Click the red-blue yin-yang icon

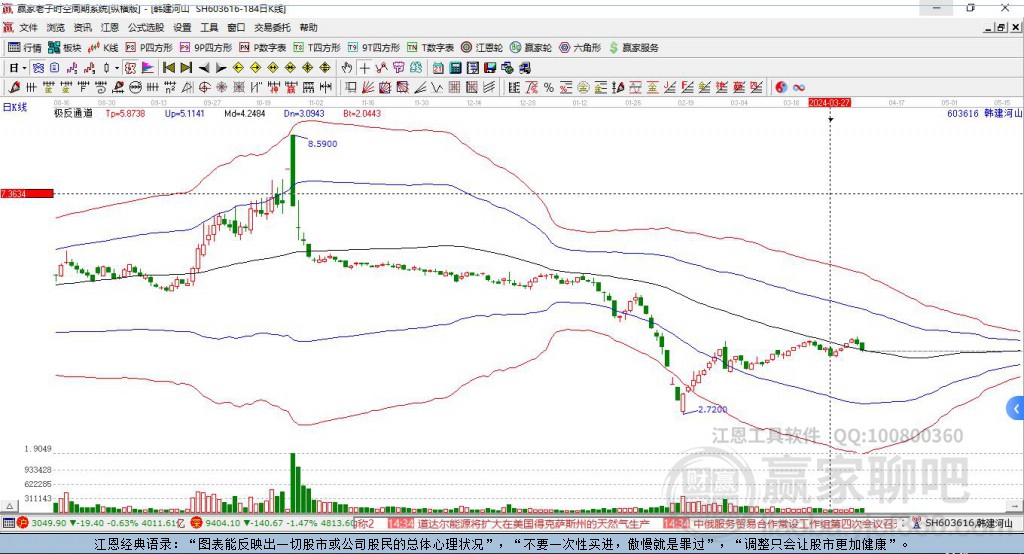click(781, 88)
